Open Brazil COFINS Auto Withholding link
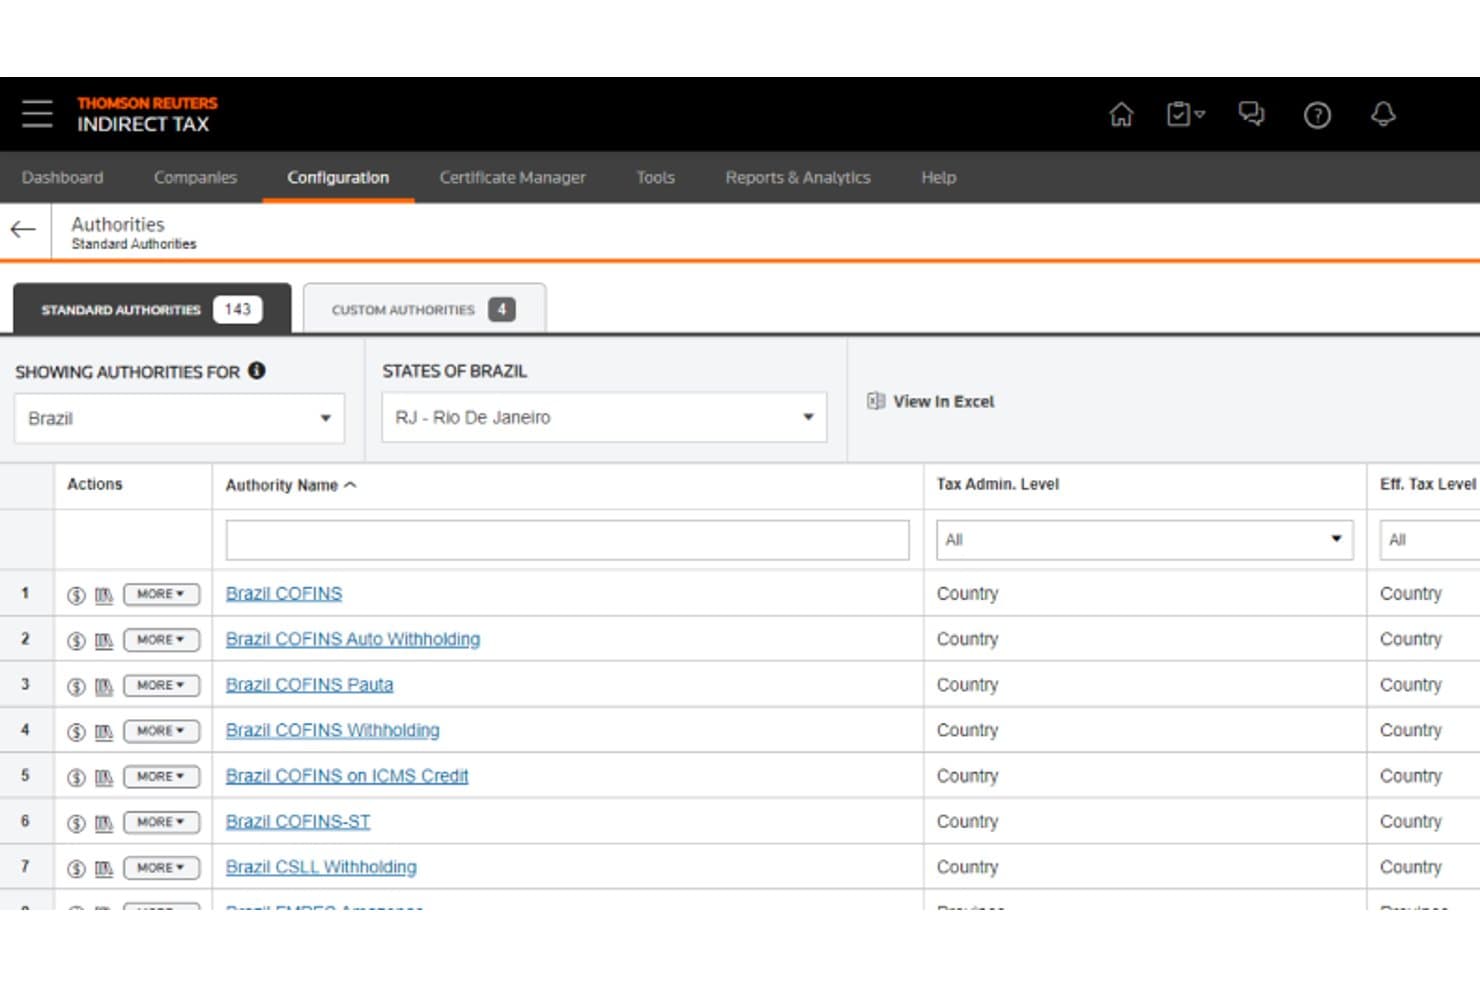Screen dimensions: 1480x987 353,639
